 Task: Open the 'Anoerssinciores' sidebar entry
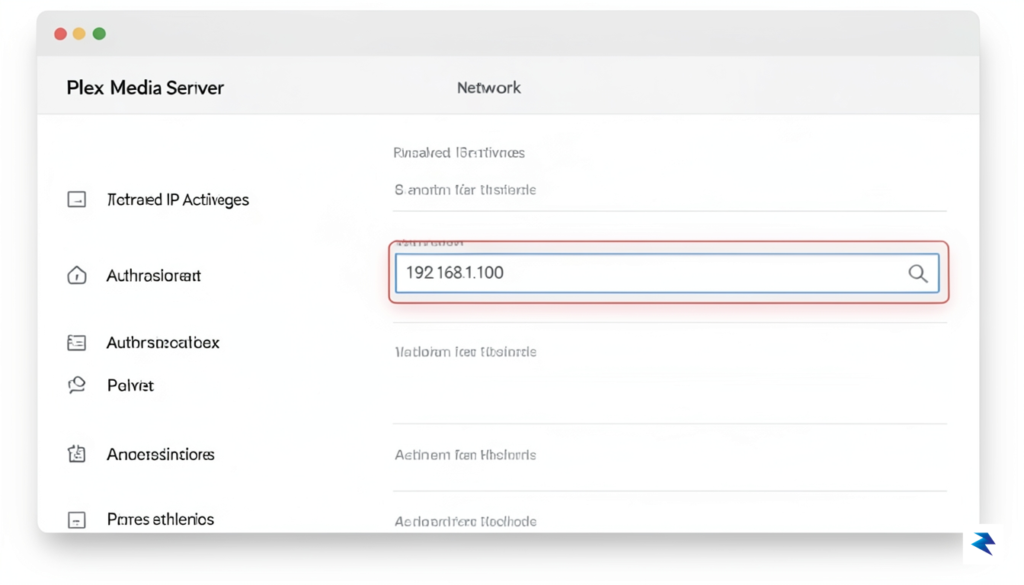coord(161,454)
